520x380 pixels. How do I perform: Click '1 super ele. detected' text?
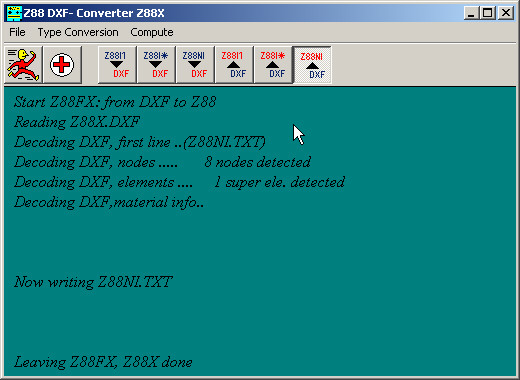[280, 182]
